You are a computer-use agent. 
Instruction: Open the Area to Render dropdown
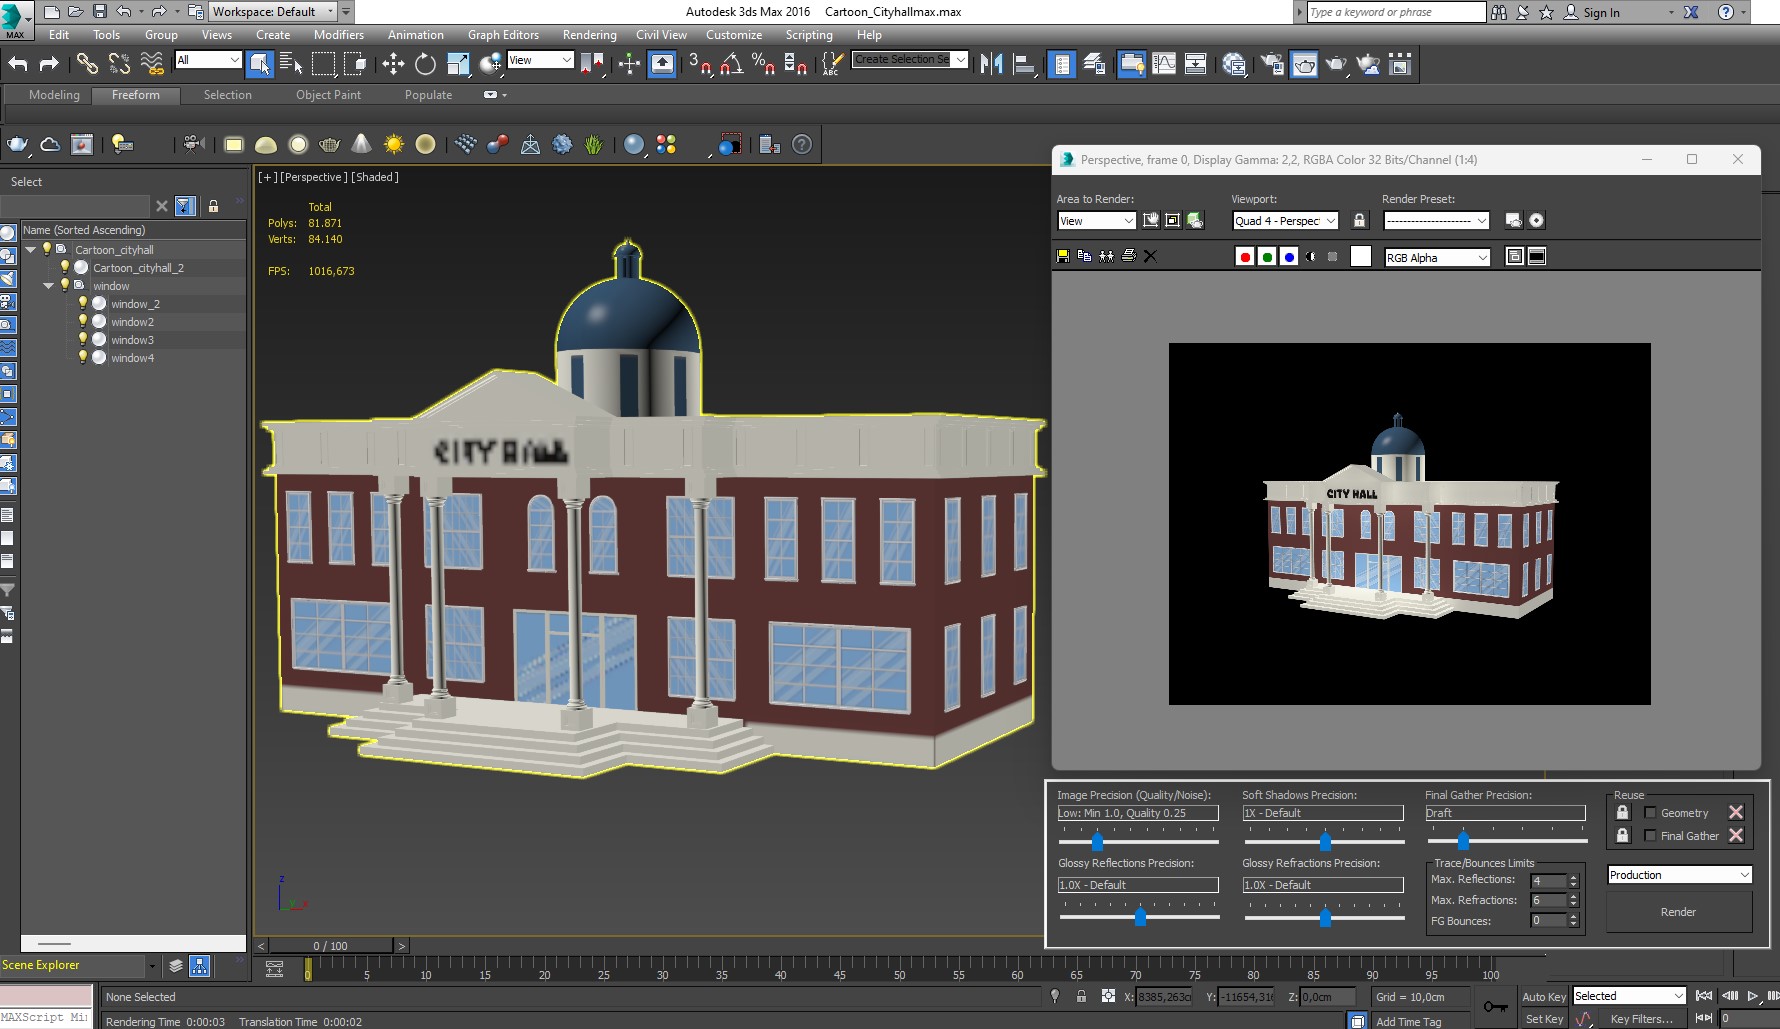1097,221
